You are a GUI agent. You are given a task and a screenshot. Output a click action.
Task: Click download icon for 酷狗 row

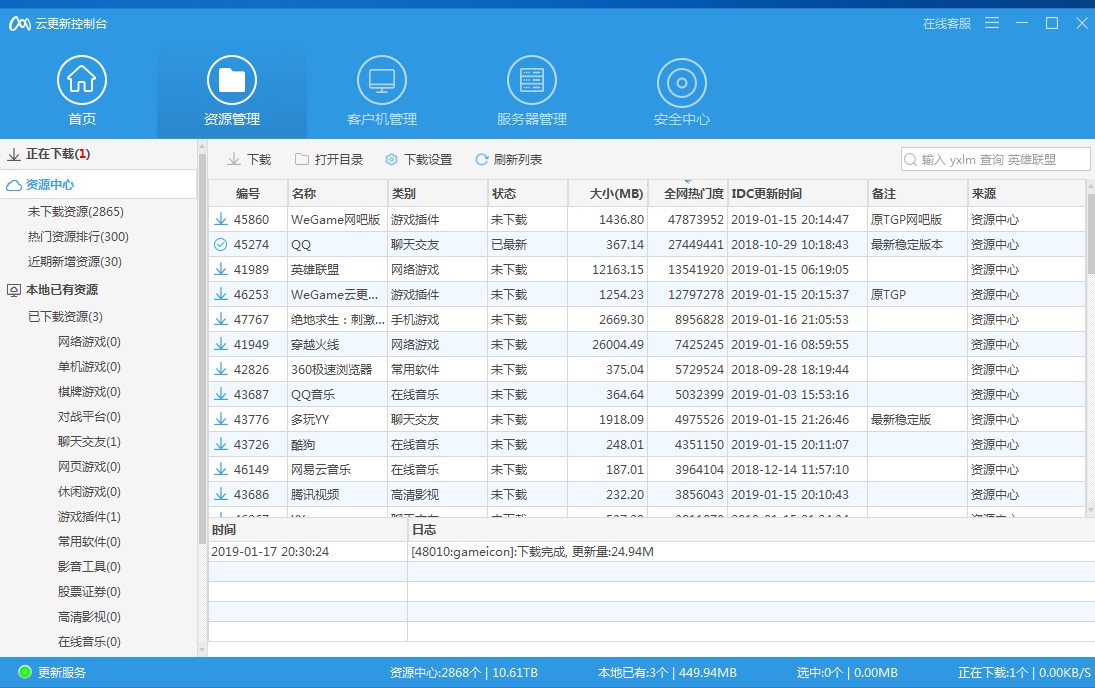point(221,444)
